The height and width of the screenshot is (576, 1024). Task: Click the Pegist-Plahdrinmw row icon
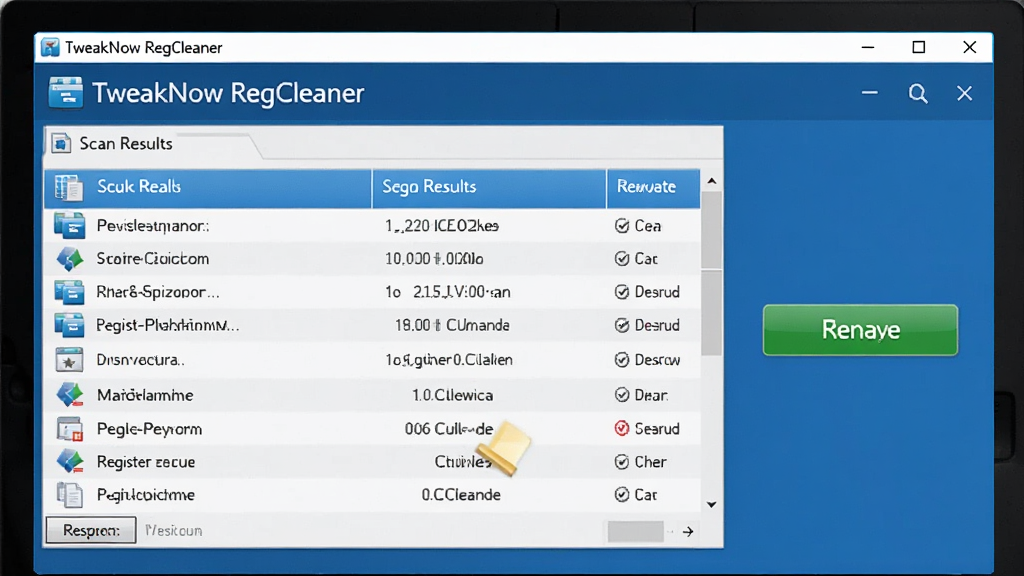pyautogui.click(x=69, y=325)
